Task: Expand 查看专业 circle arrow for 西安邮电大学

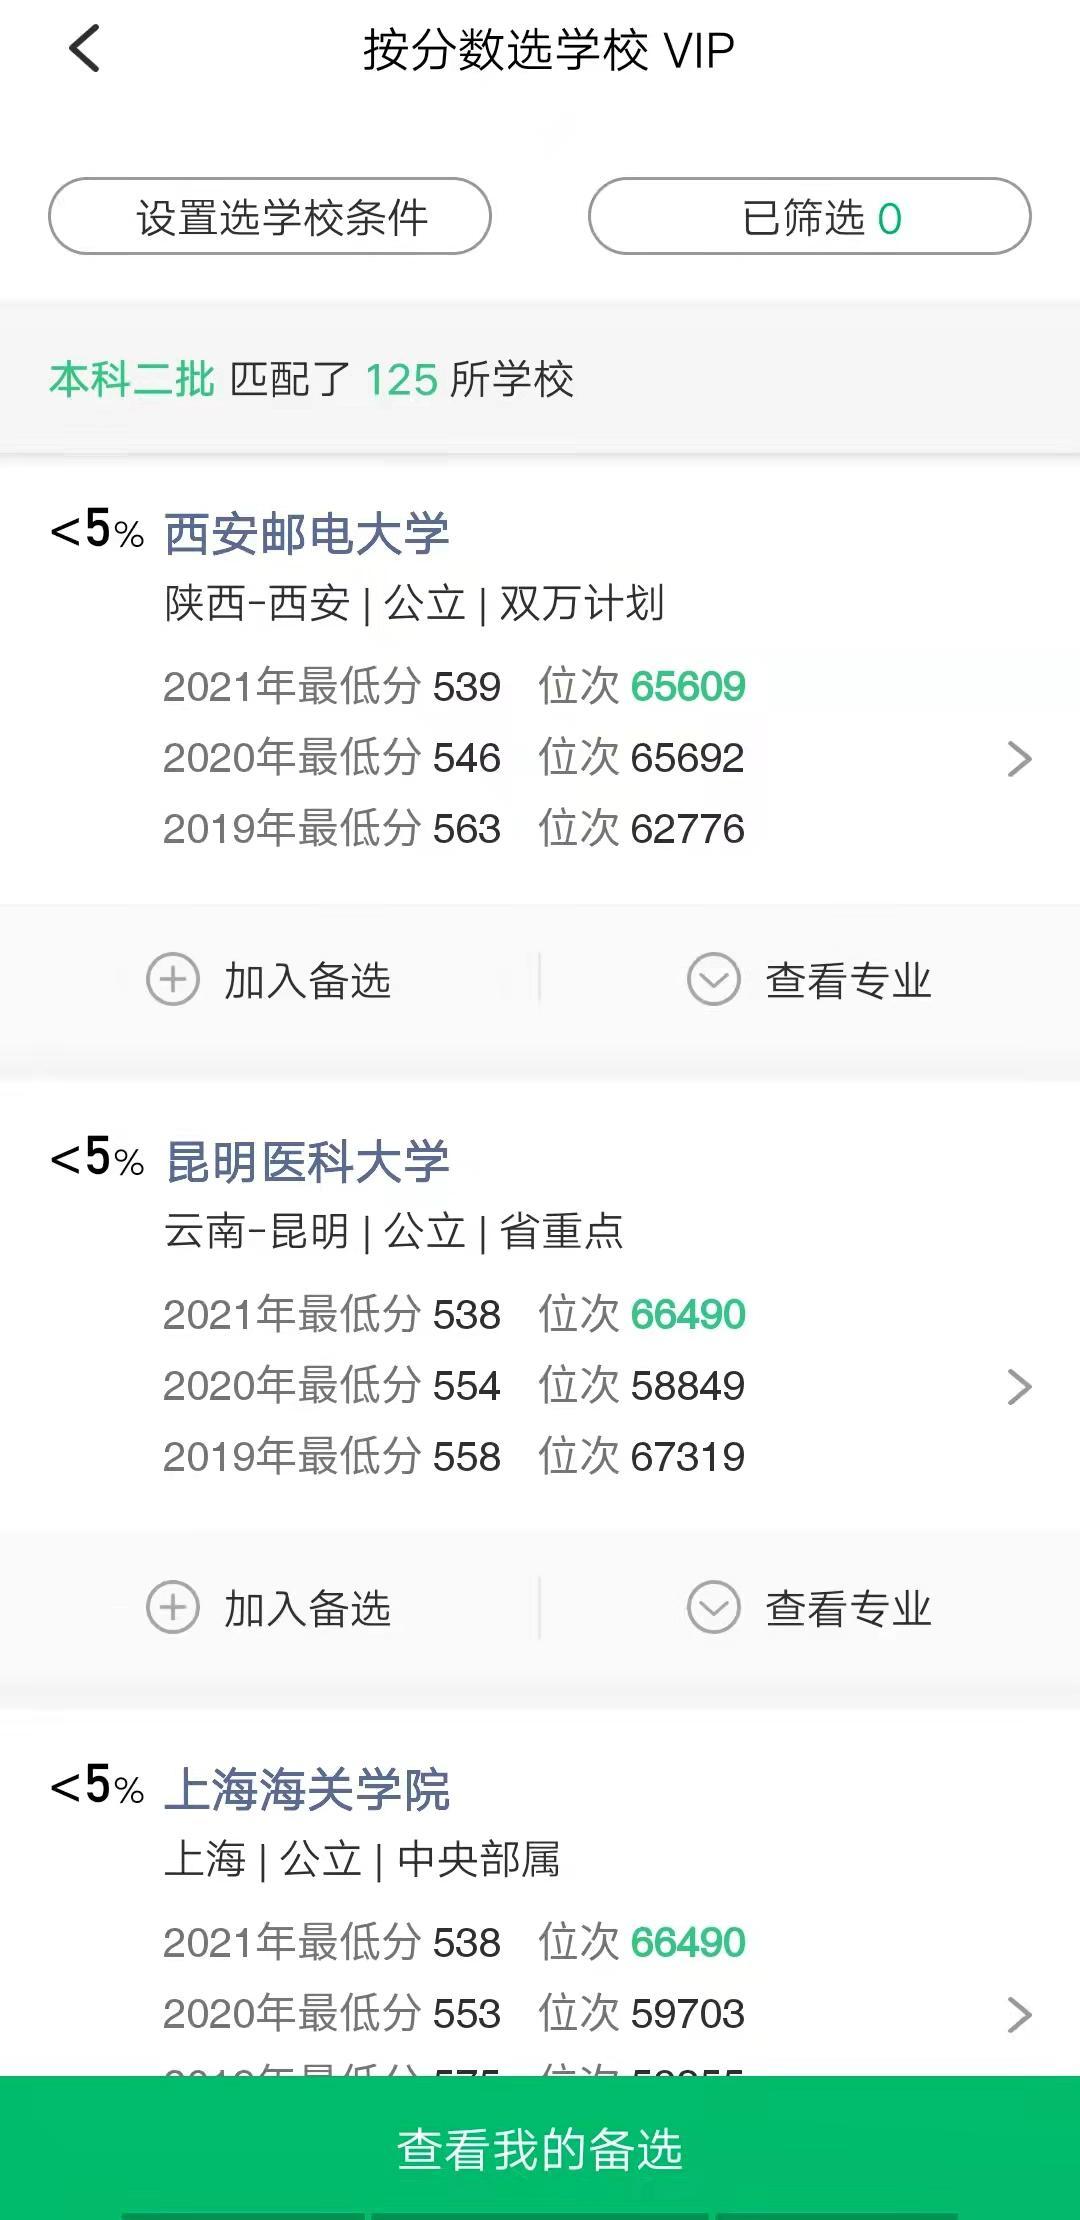Action: point(713,979)
